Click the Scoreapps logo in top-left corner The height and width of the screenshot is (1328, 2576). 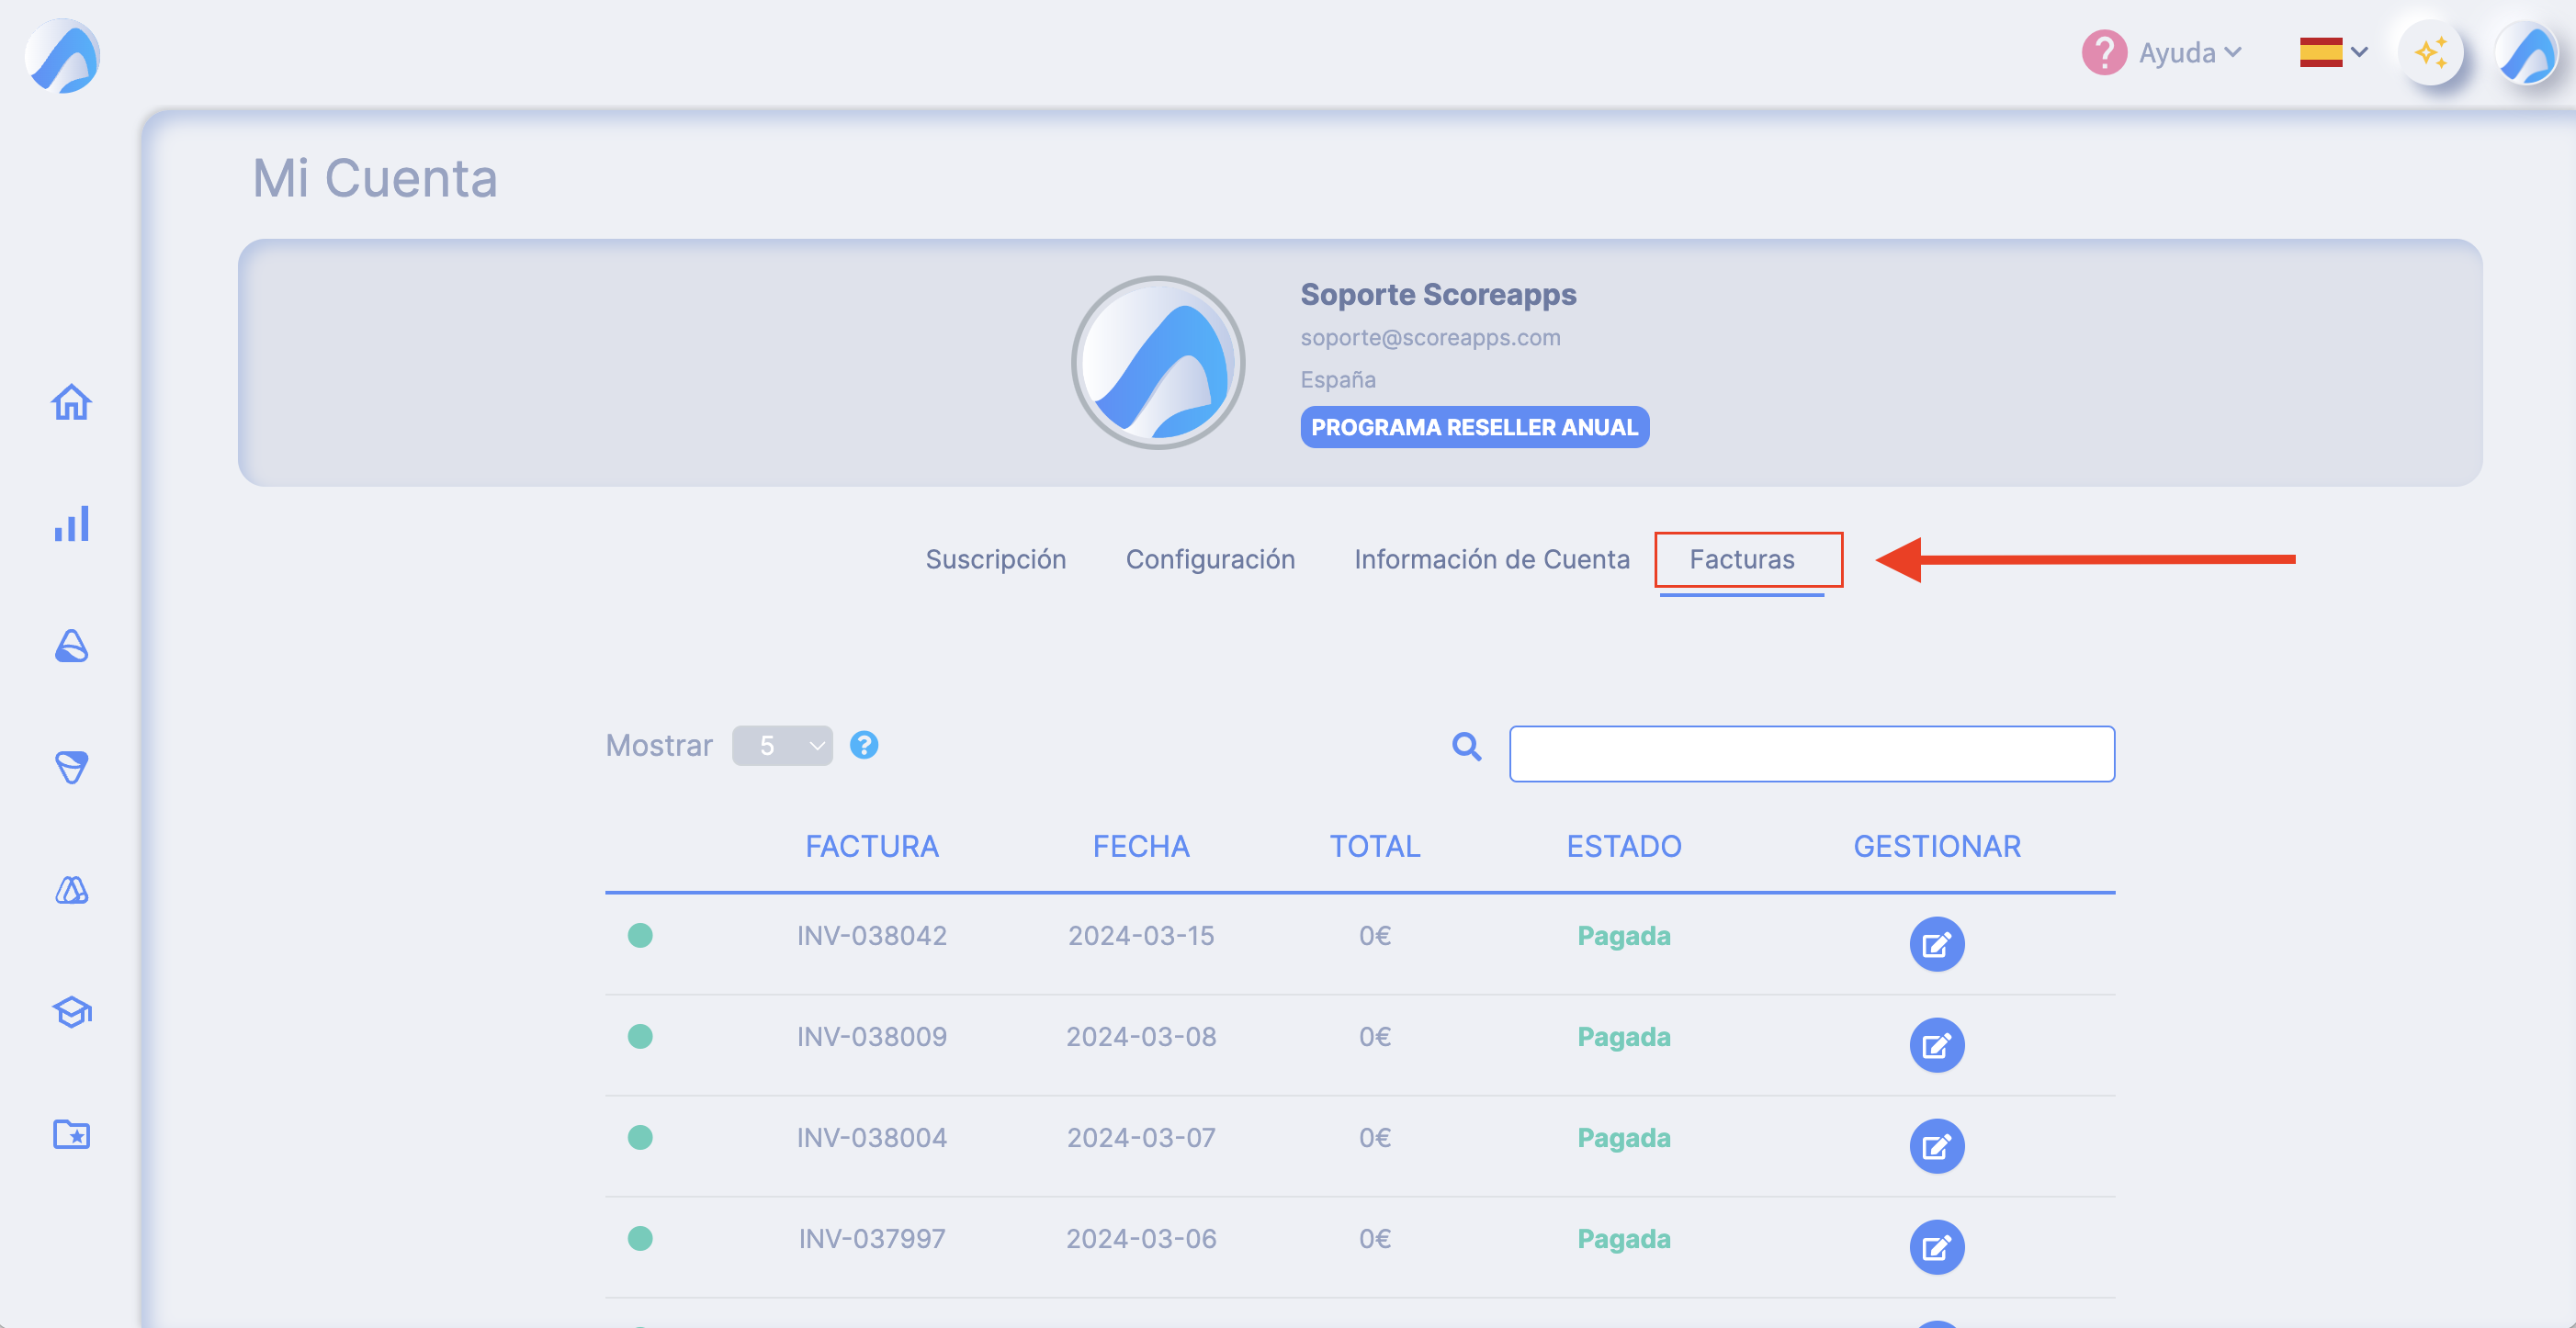point(62,57)
